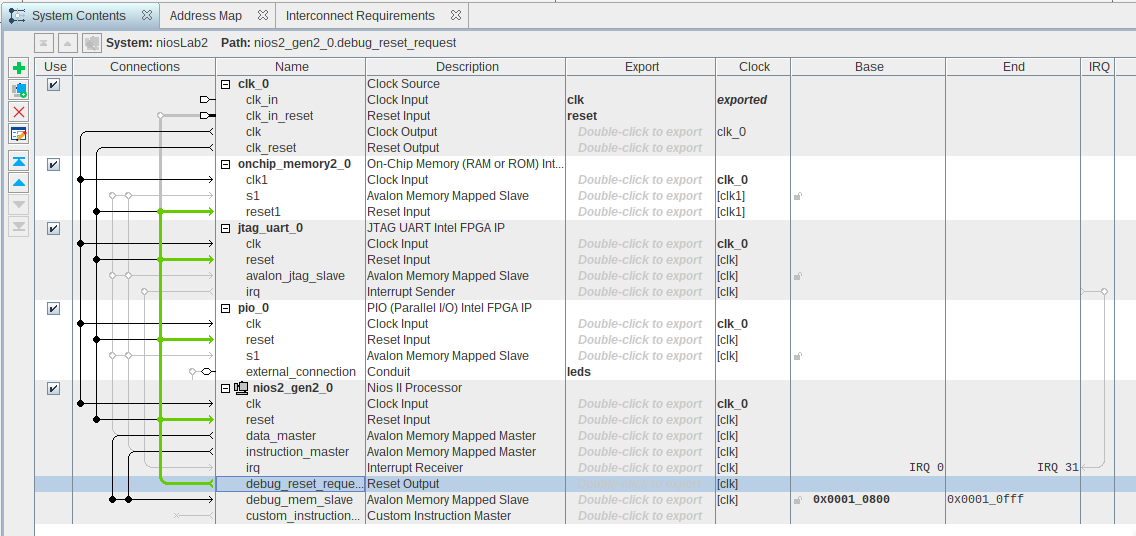The width and height of the screenshot is (1136, 536).
Task: Click the Base column header
Action: pyautogui.click(x=869, y=67)
